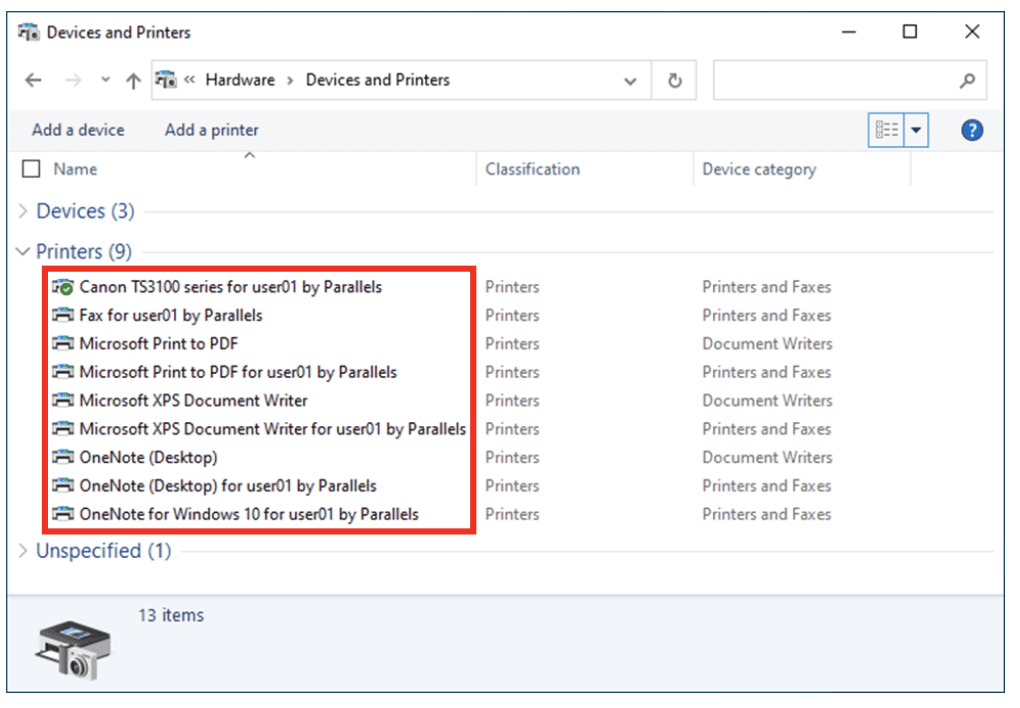Collapse the Printers (9) group

pos(23,252)
